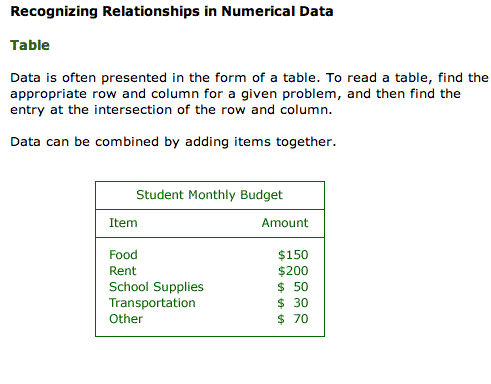The image size is (491, 384).
Task: Click the words 'adding items together'
Action: point(260,142)
